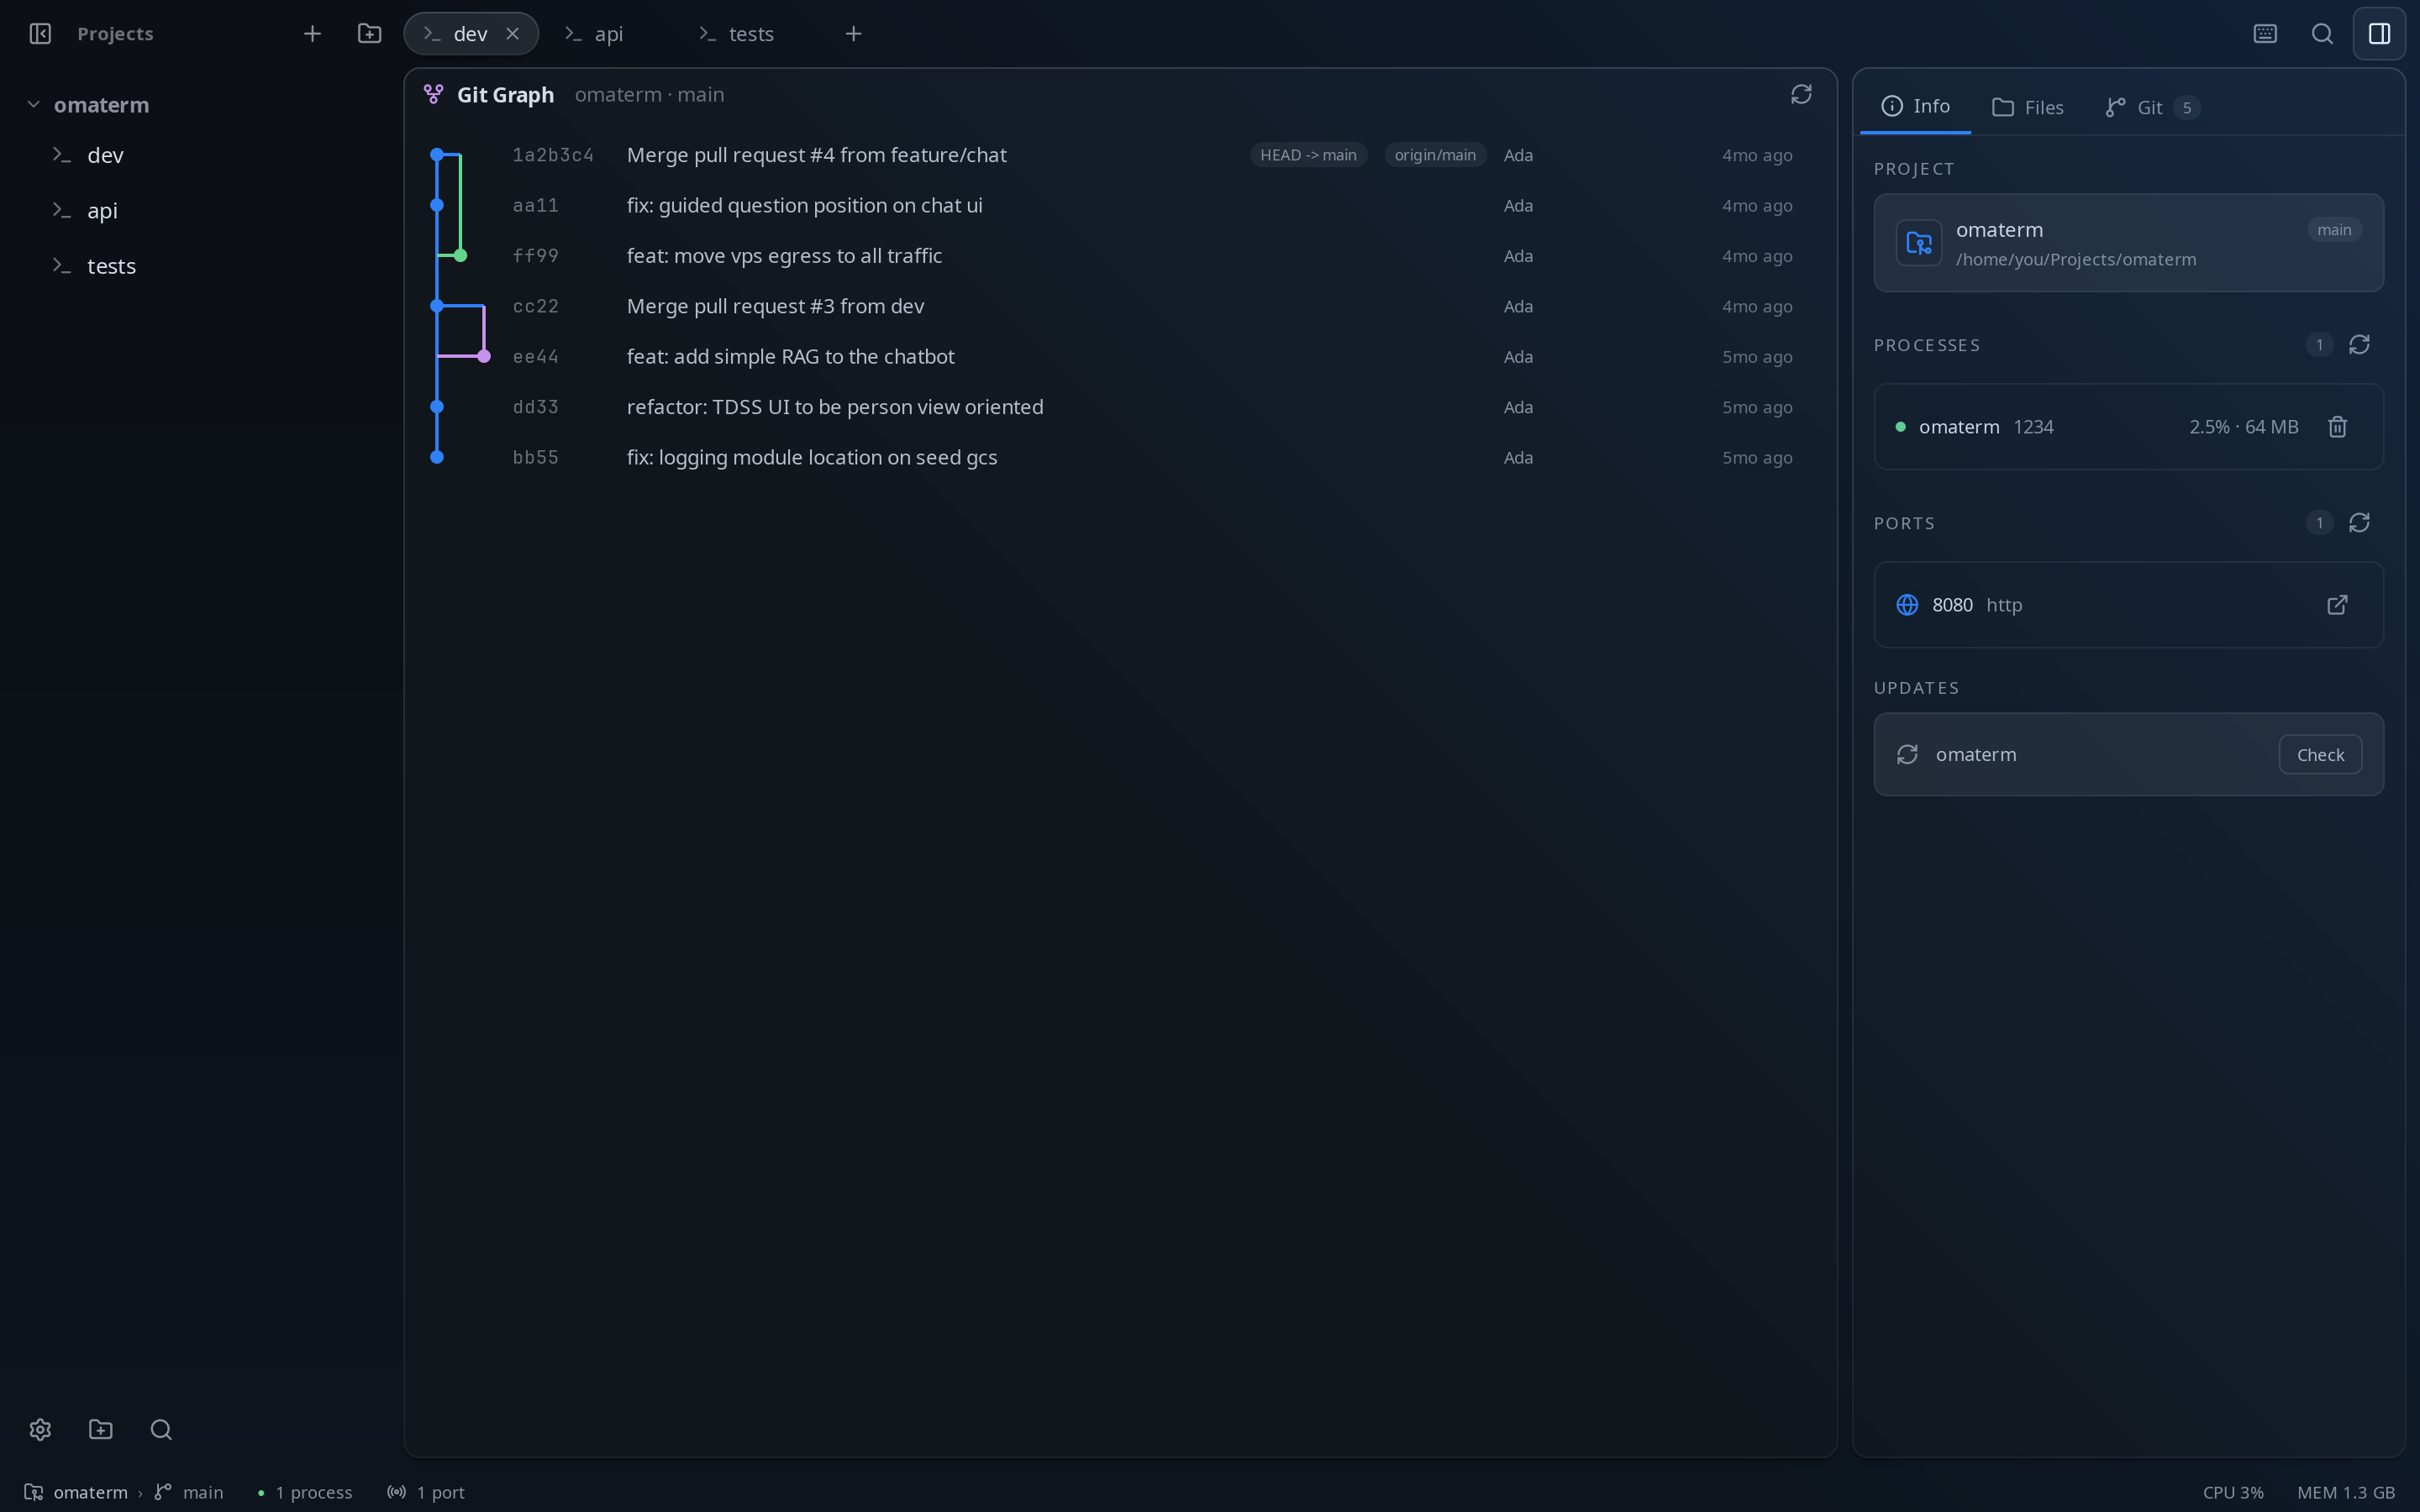Switch to the api tab
The width and height of the screenshot is (2420, 1512).
[x=608, y=34]
